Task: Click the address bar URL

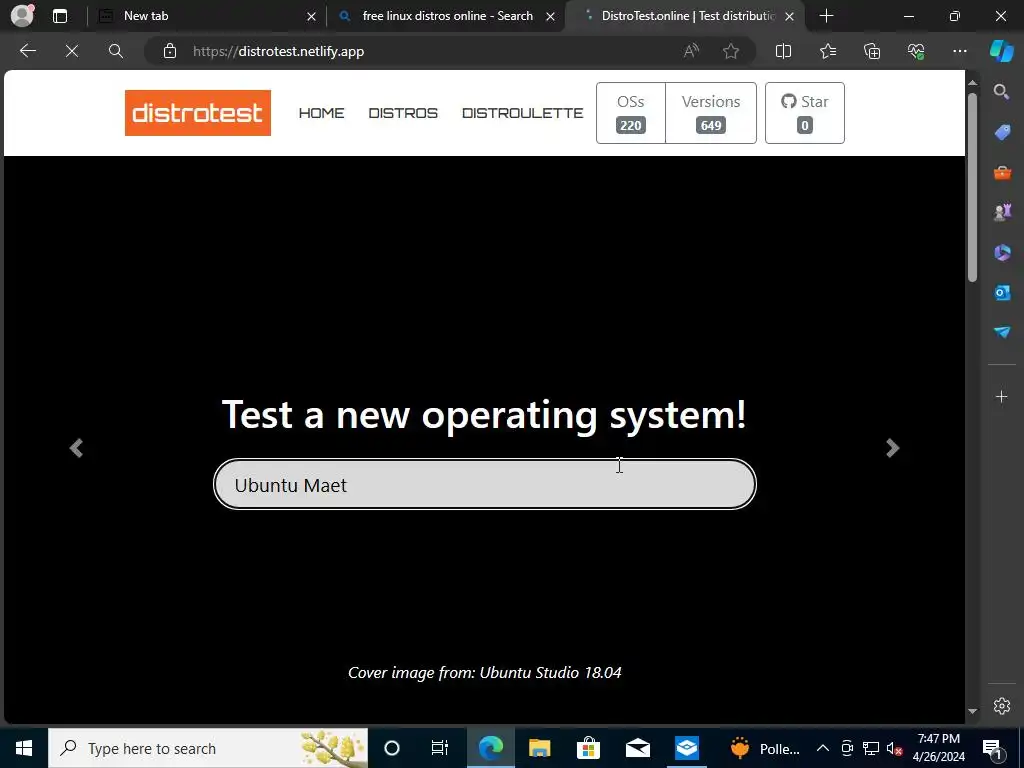Action: point(278,51)
